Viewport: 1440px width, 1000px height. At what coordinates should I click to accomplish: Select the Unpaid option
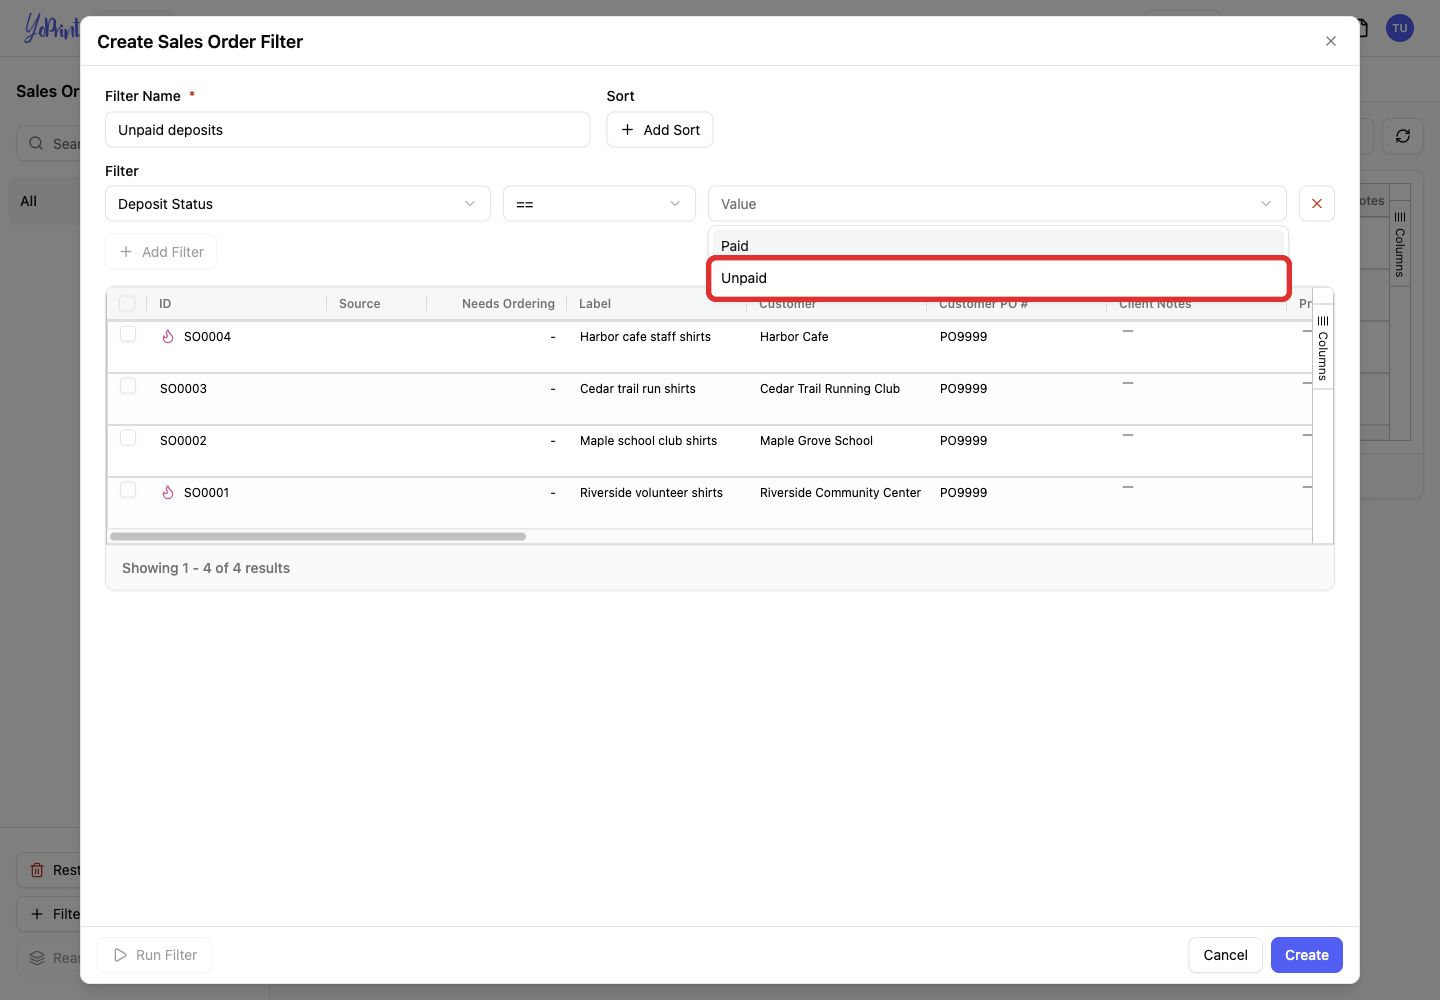(x=998, y=278)
